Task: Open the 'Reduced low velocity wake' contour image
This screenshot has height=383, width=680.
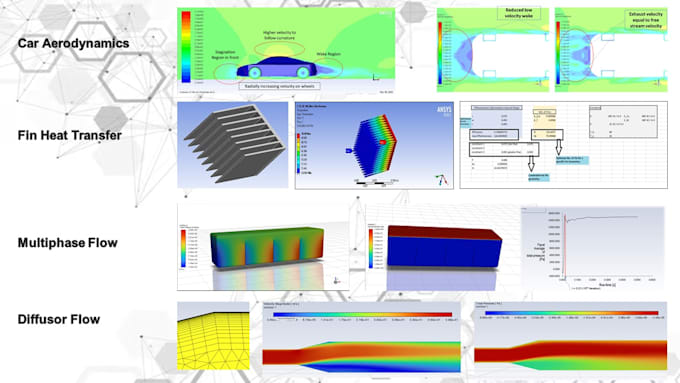Action: pos(493,49)
